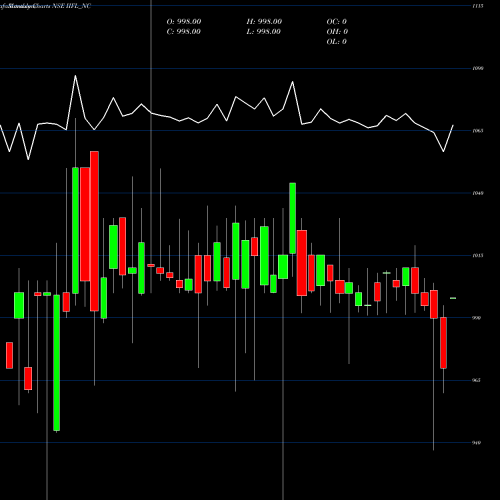Click the open price value O: 998.00
The image size is (500, 500).
point(184,22)
